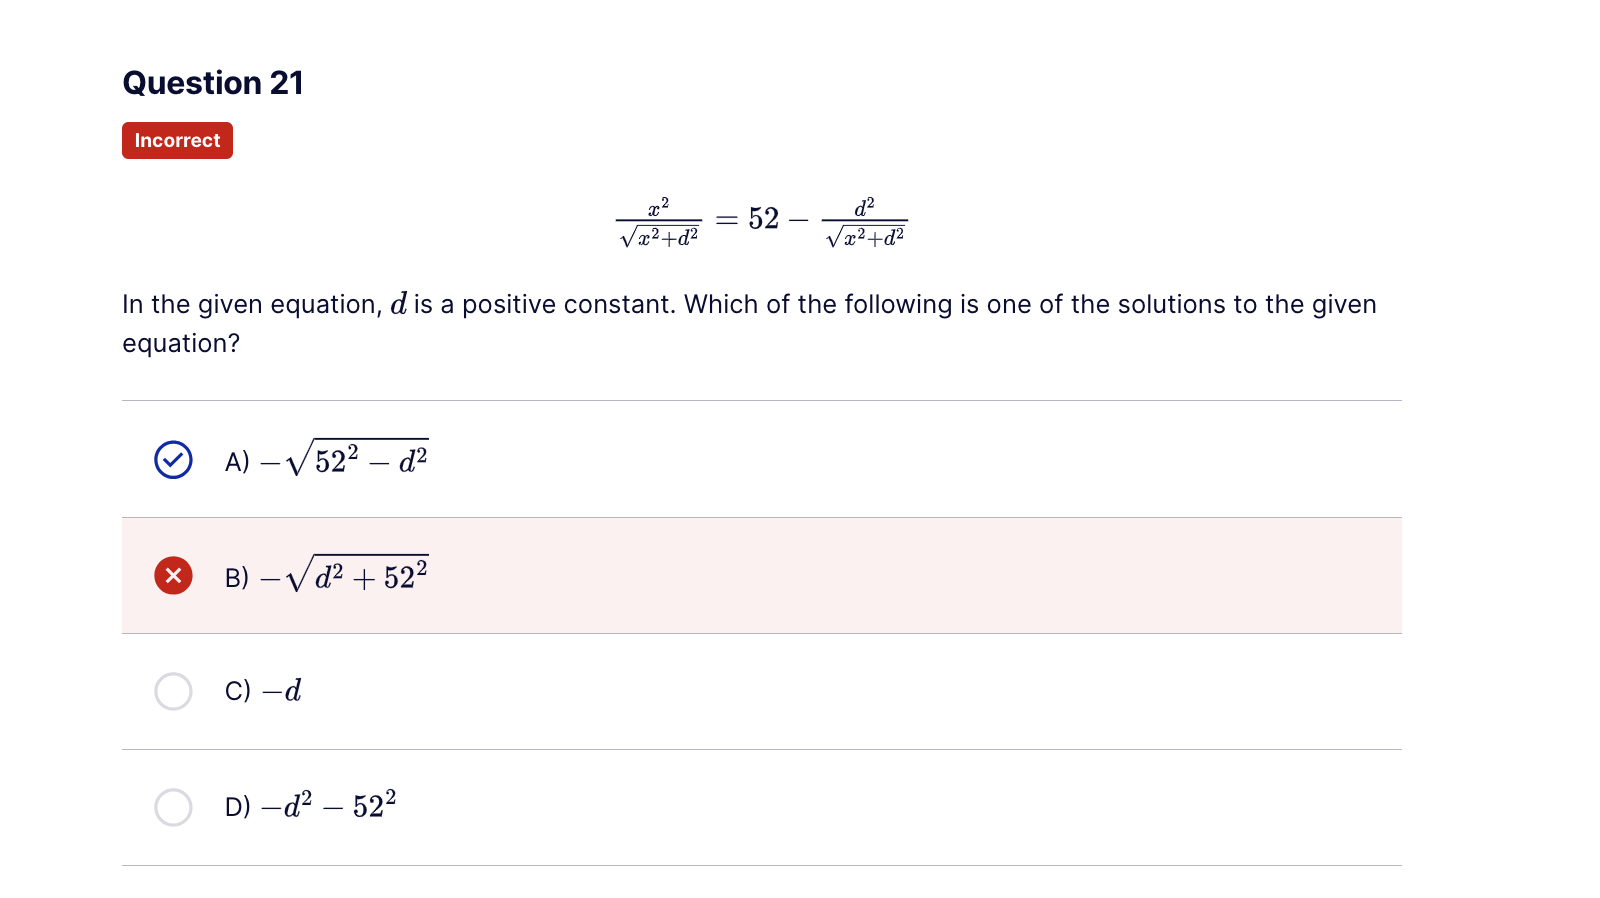This screenshot has height=898, width=1600.
Task: Click the pink highlighted row of option B
Action: pos(762,575)
